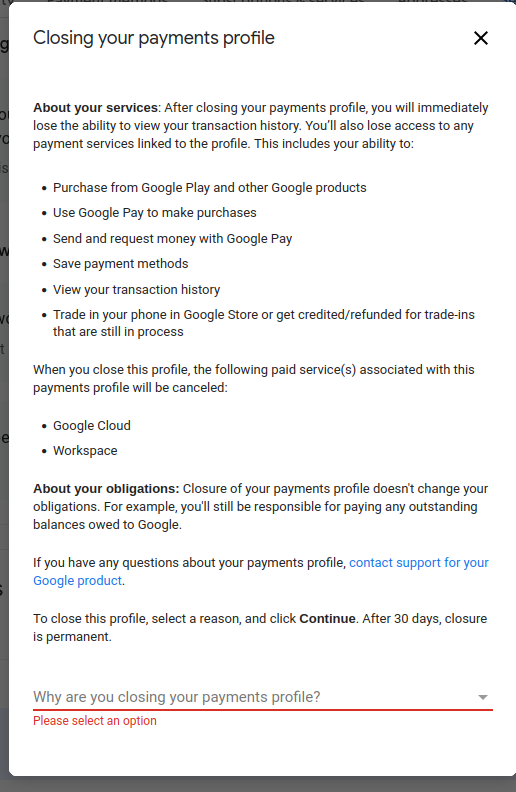Click the 'Closing your payments profile' title
The height and width of the screenshot is (792, 516).
[x=154, y=38]
